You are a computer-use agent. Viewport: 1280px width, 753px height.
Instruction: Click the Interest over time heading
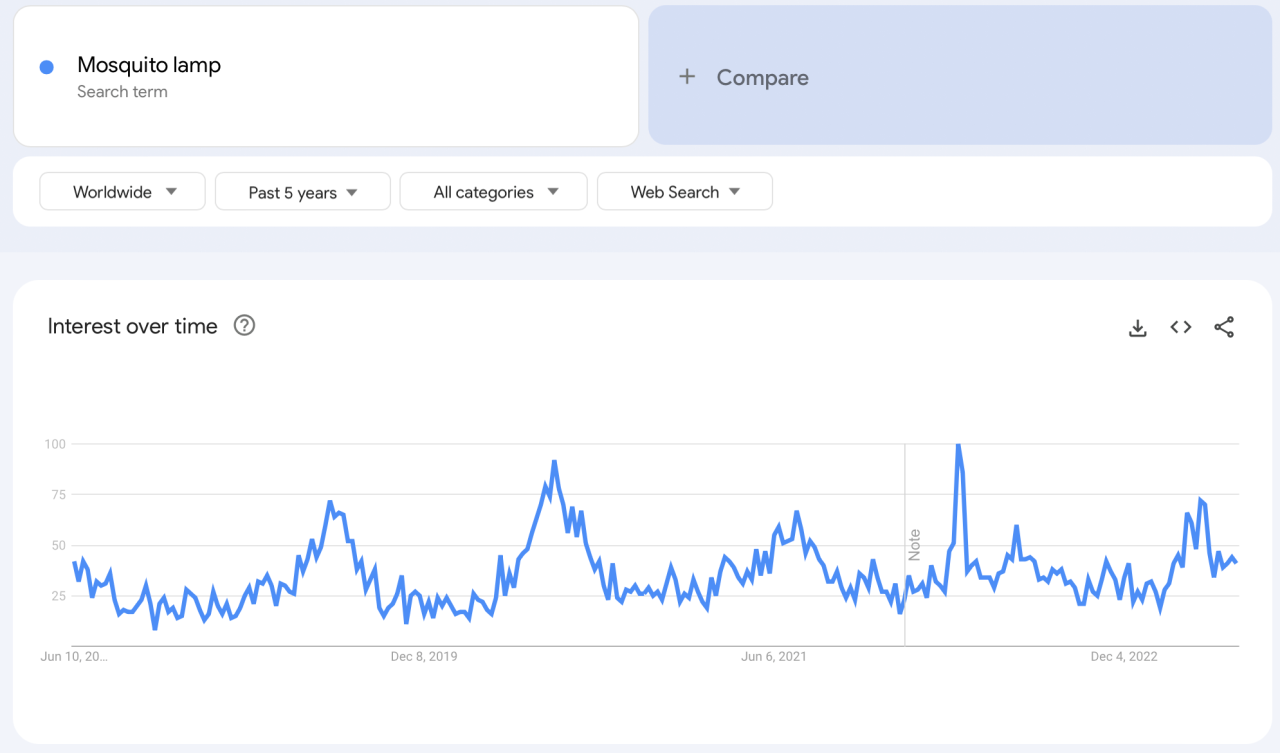[x=132, y=325]
